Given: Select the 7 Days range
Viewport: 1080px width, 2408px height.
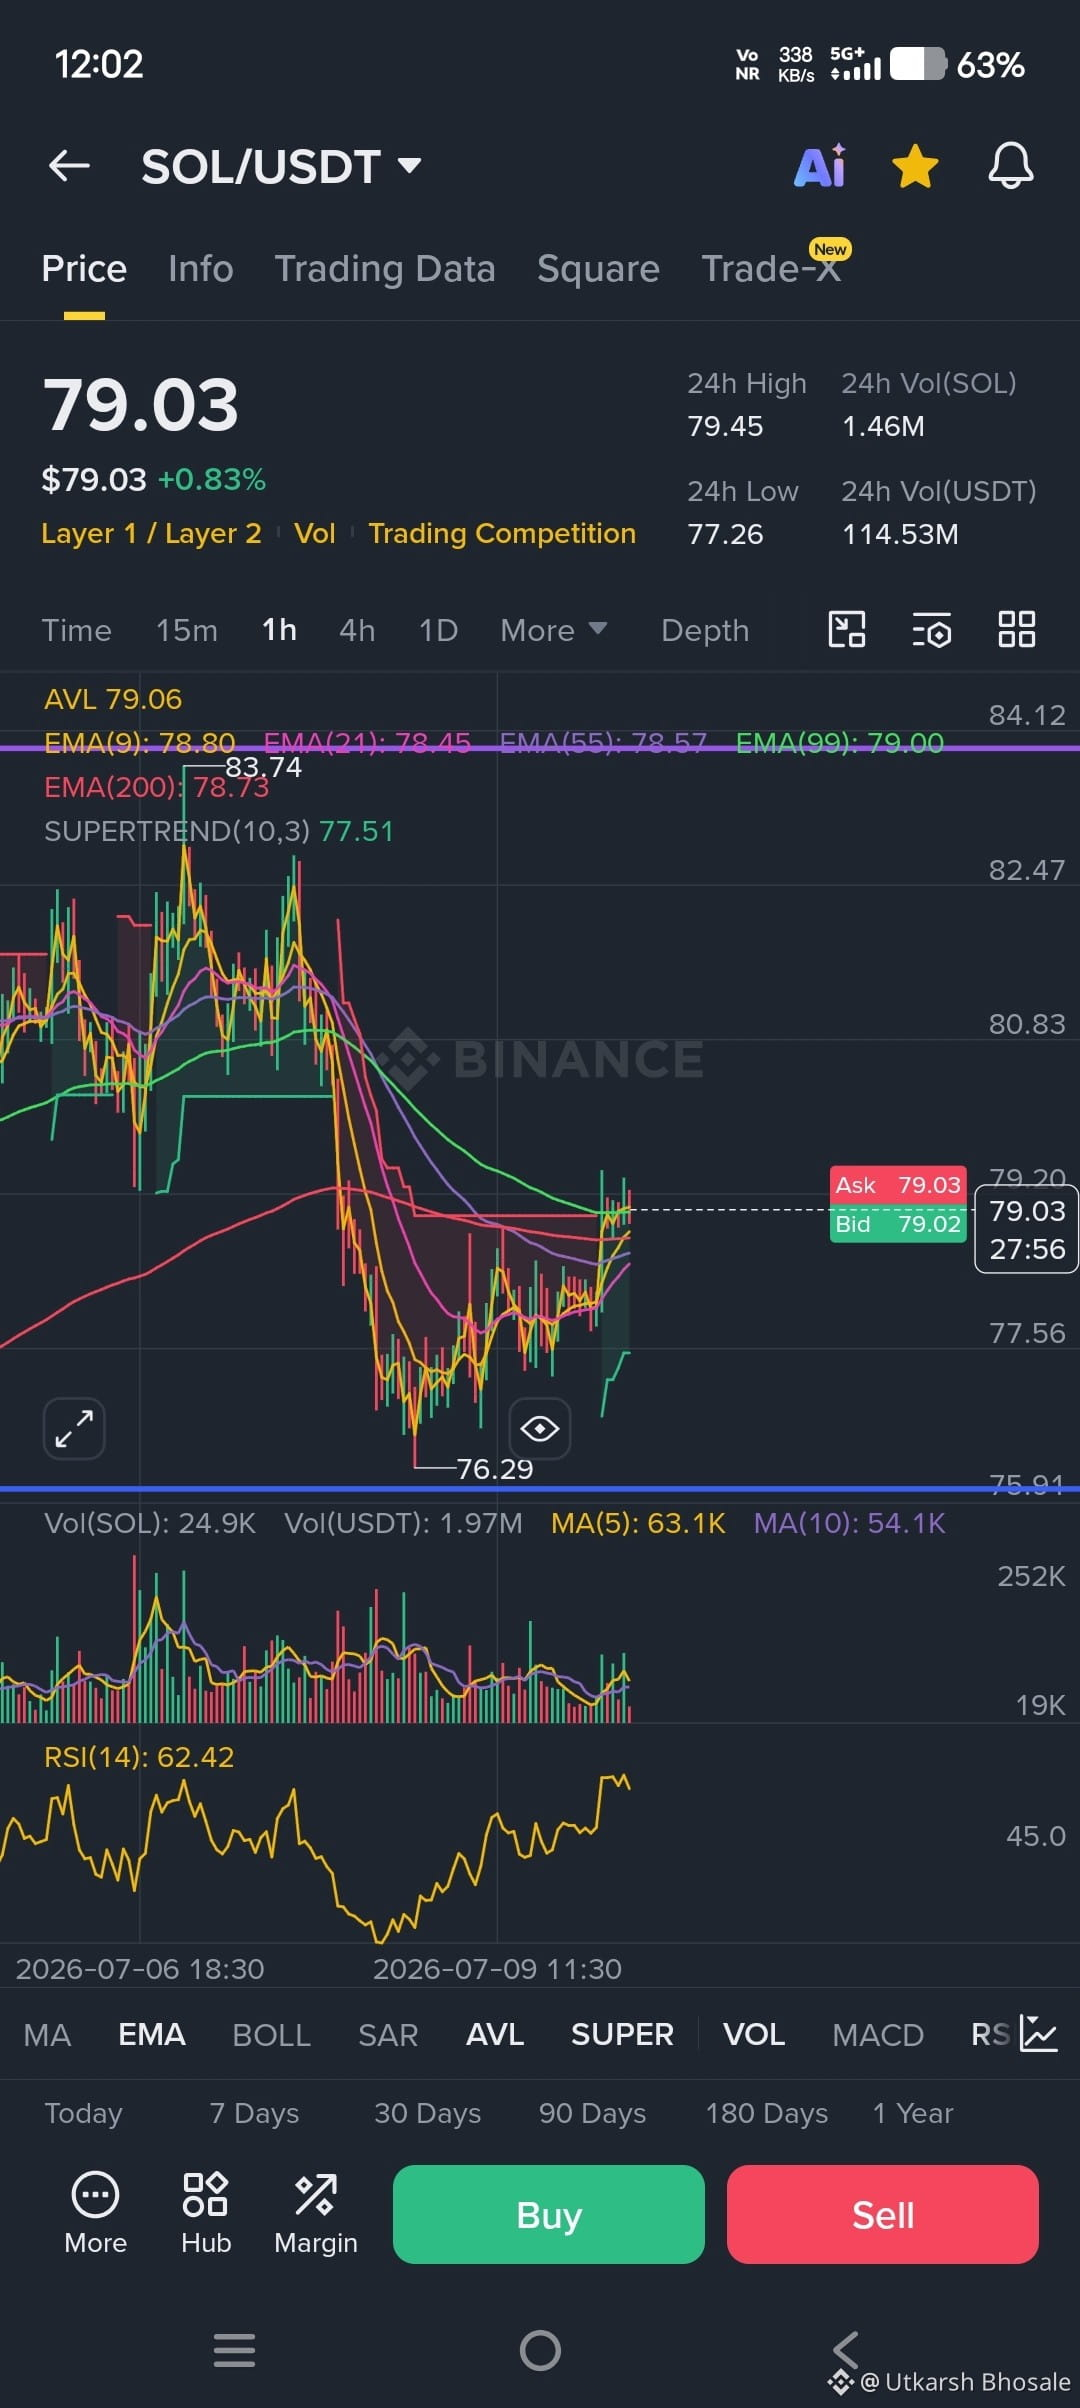Looking at the screenshot, I should (254, 2113).
